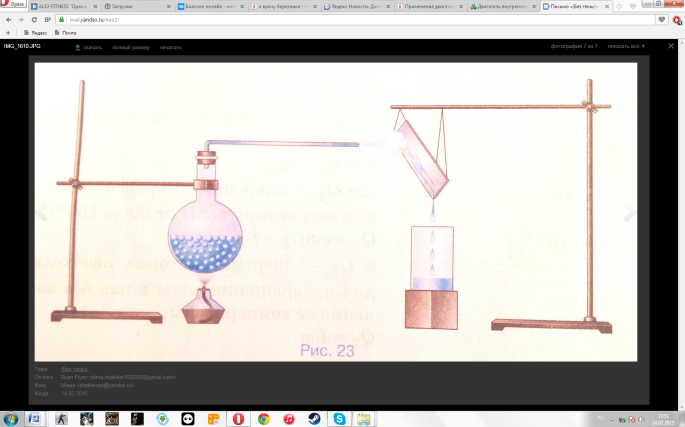Add a bookmark with plus icon

click(8, 33)
